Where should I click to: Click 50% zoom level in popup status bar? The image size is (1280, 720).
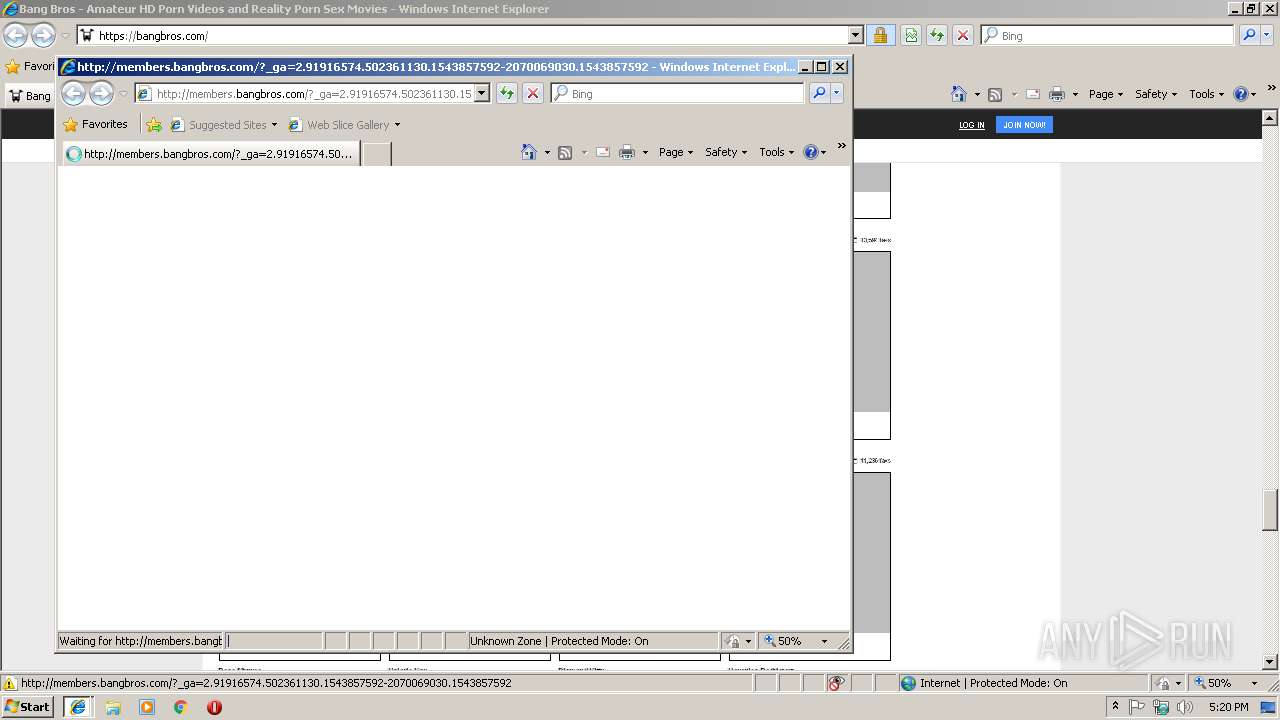(790, 641)
